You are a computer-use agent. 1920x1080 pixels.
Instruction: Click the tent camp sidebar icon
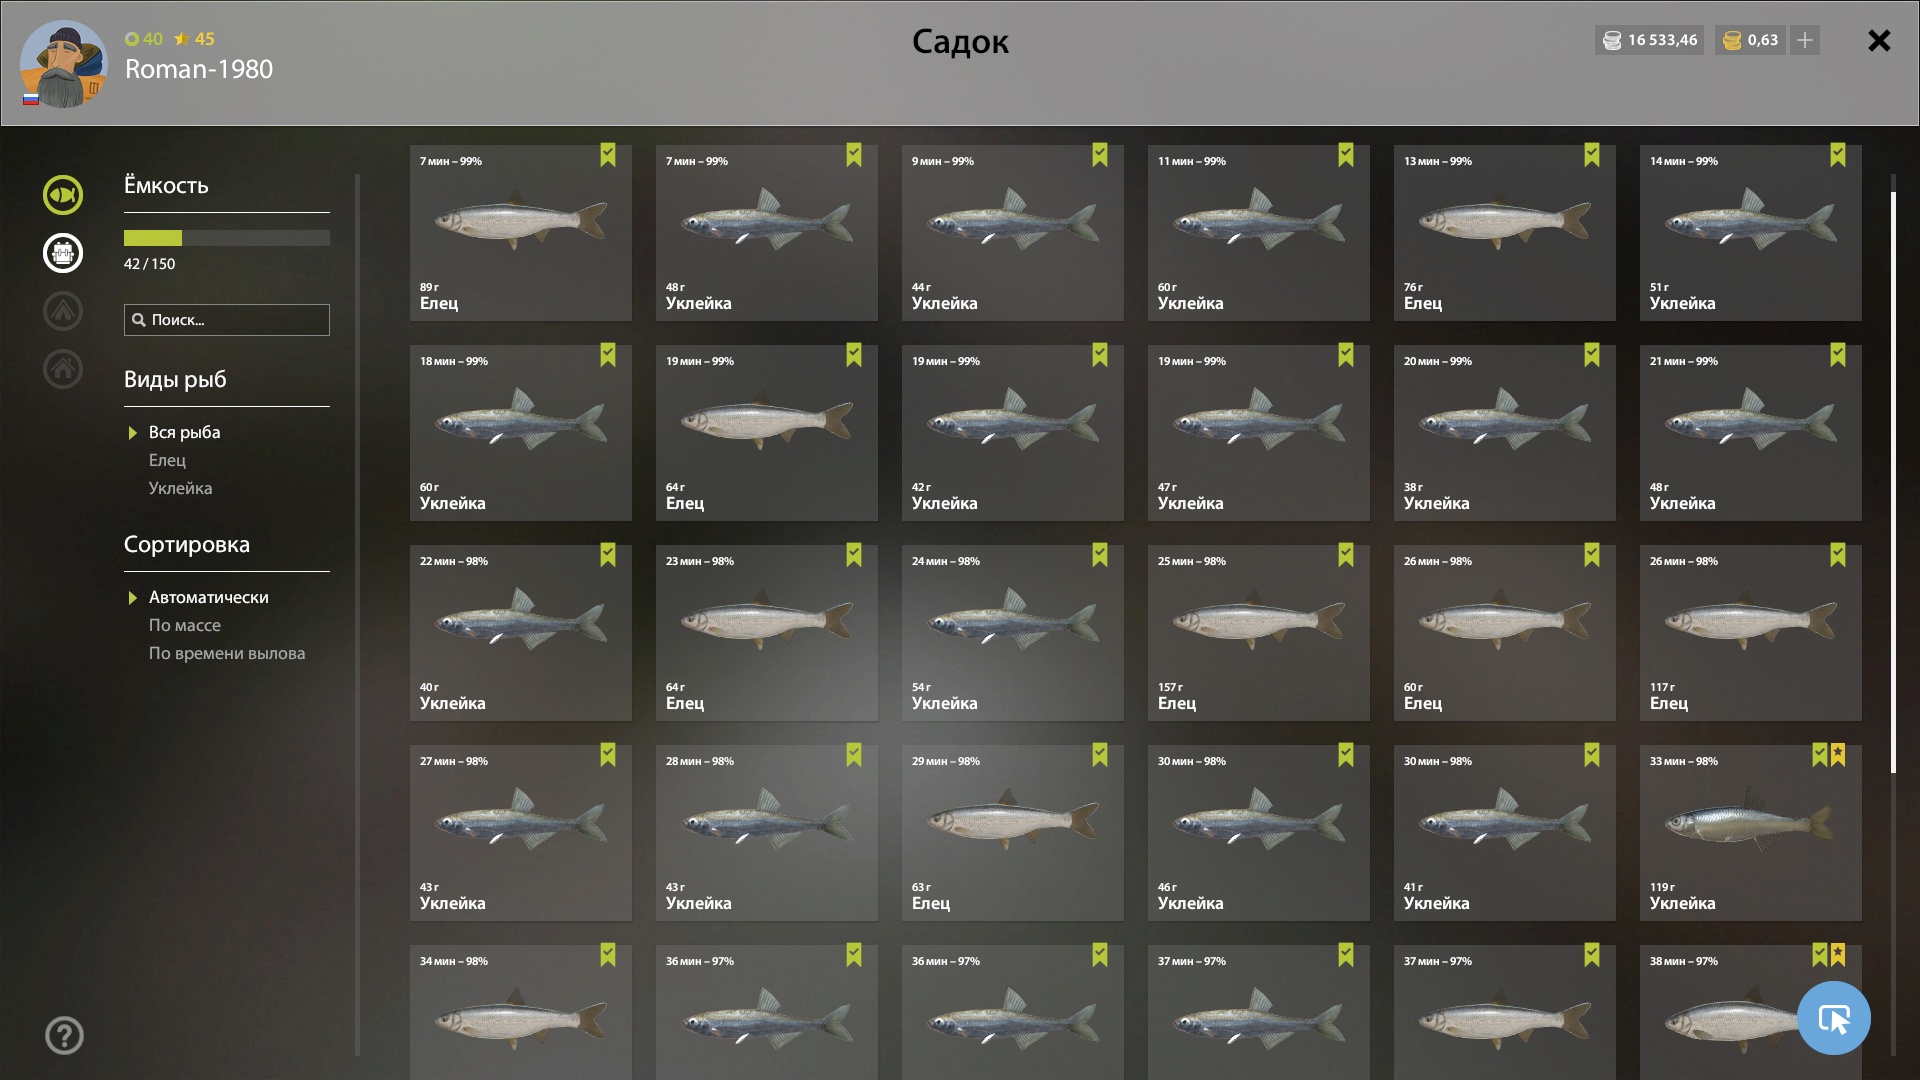[x=62, y=311]
